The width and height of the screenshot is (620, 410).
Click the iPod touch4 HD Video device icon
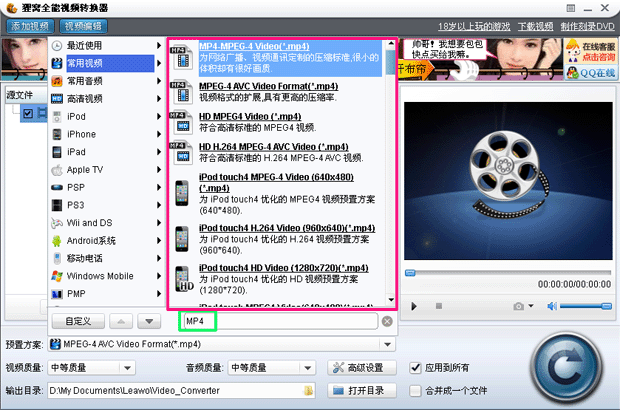click(183, 279)
